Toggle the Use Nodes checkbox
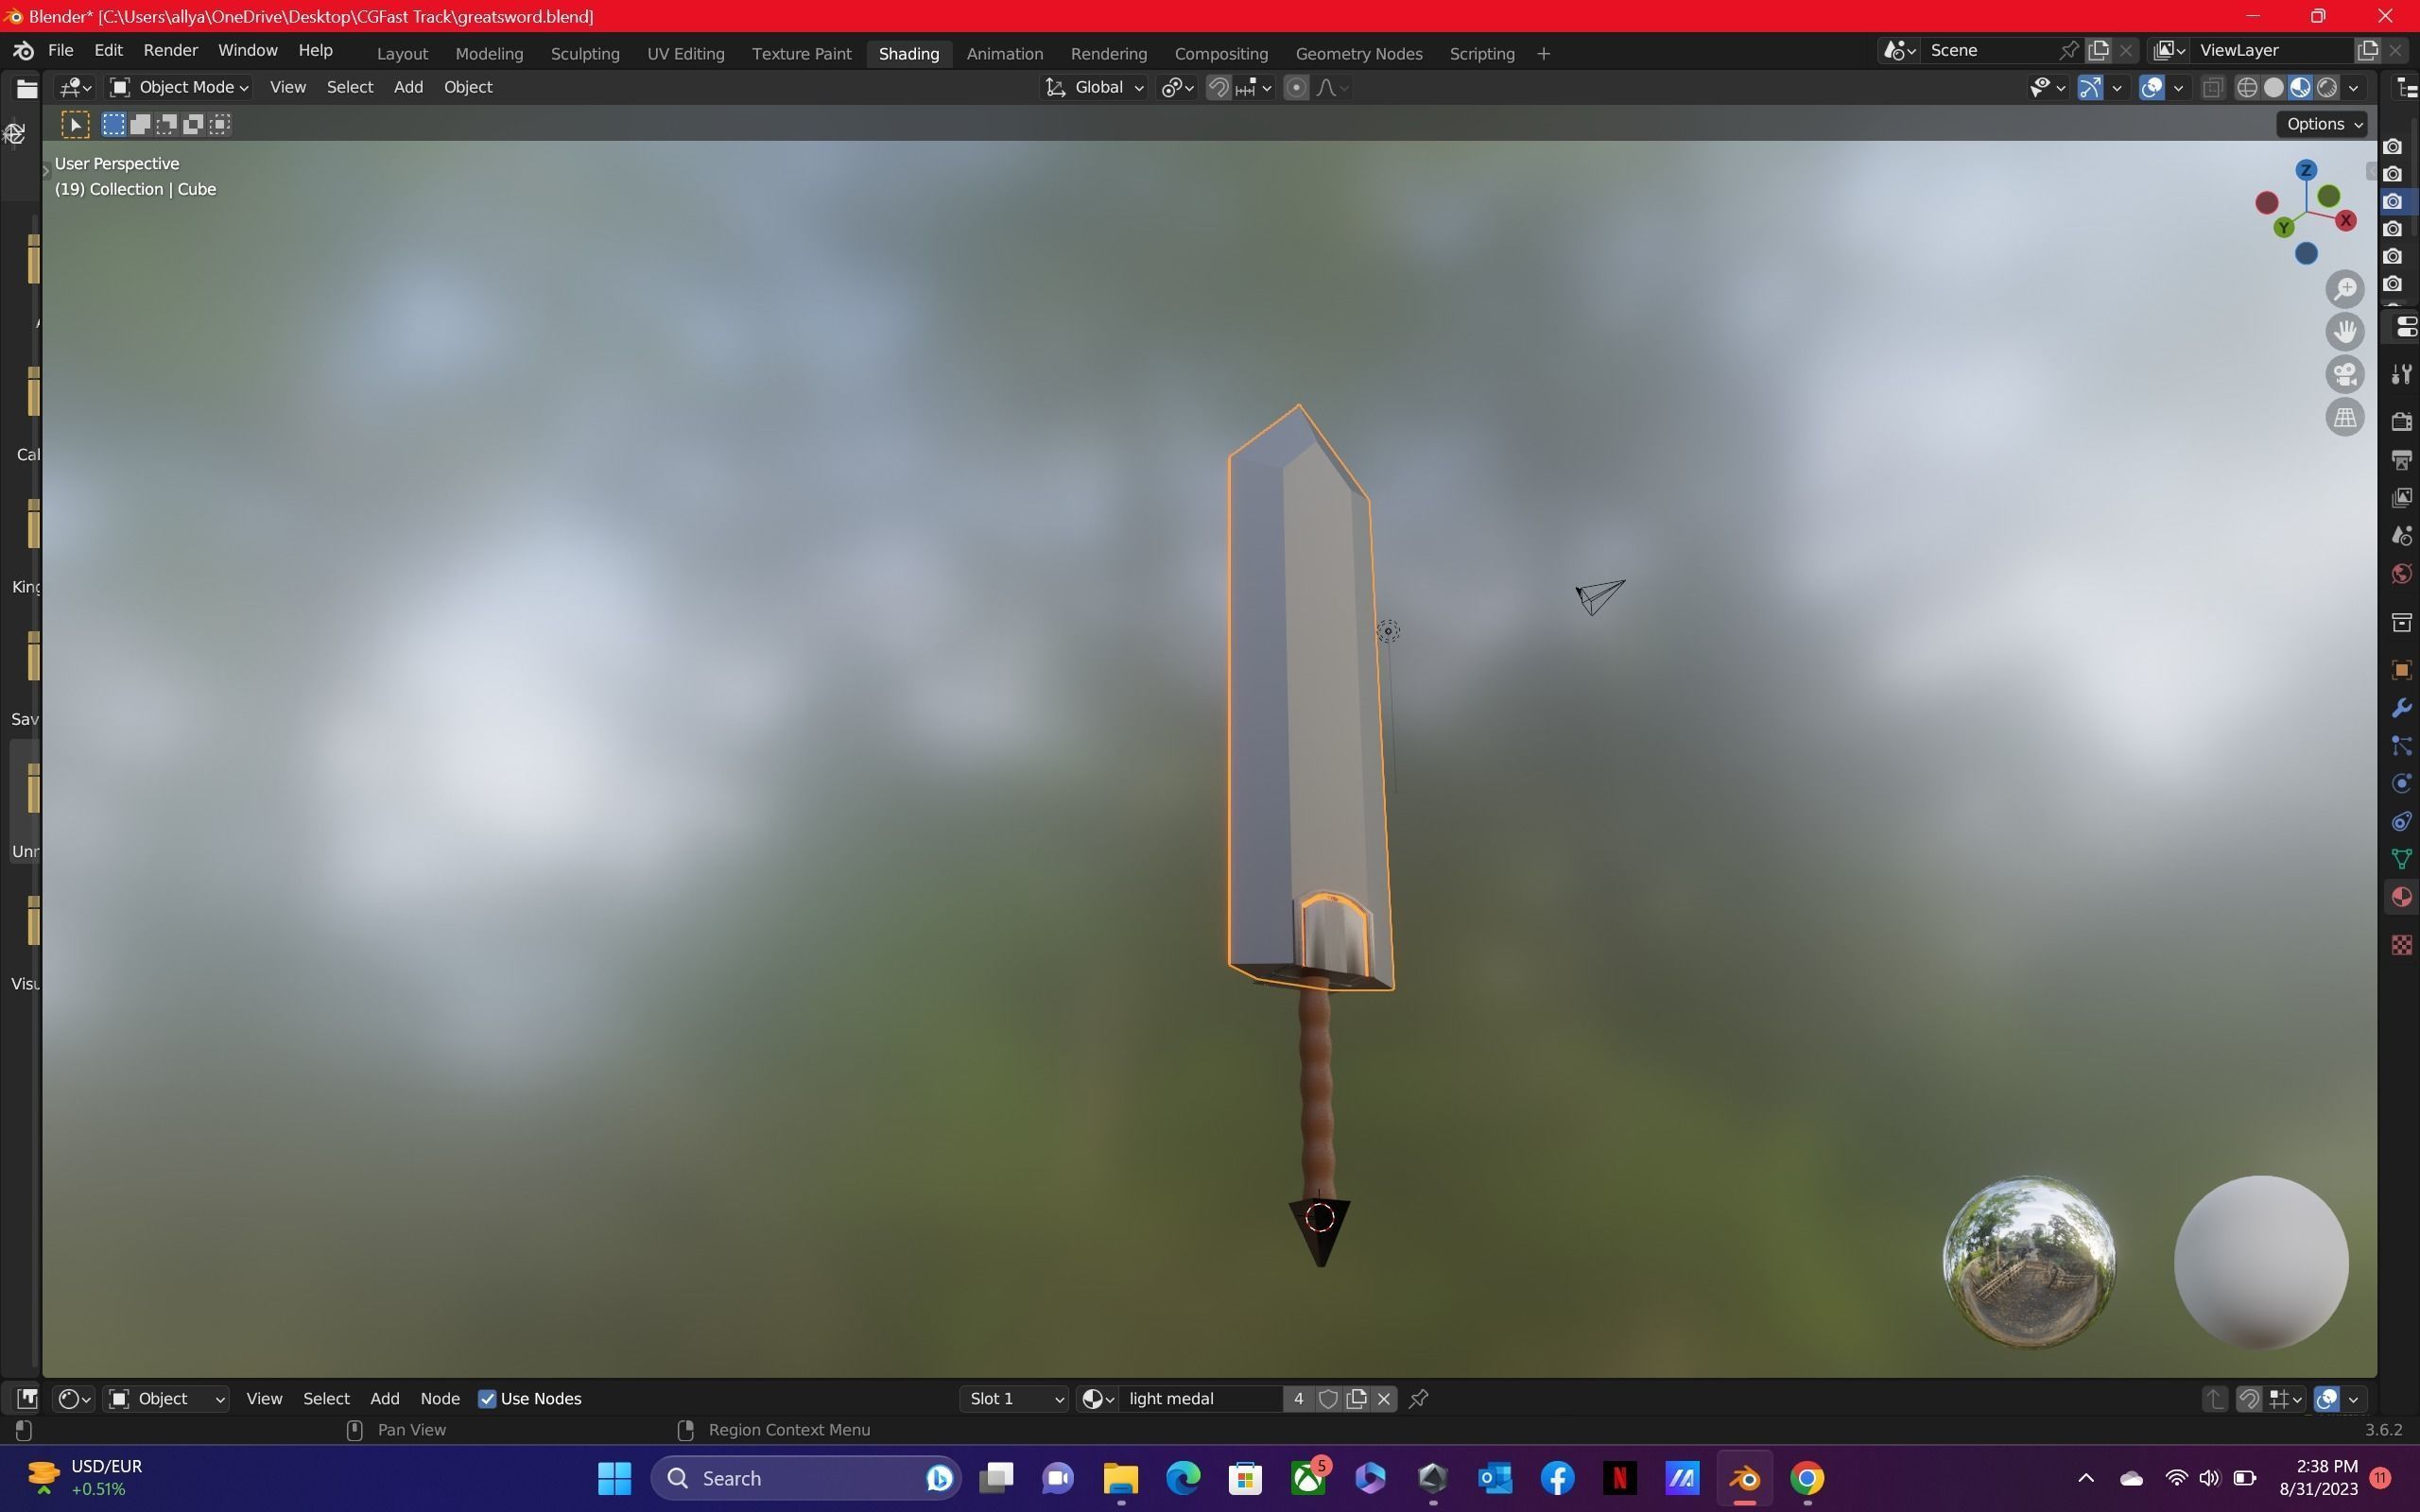Viewport: 2420px width, 1512px height. point(487,1399)
